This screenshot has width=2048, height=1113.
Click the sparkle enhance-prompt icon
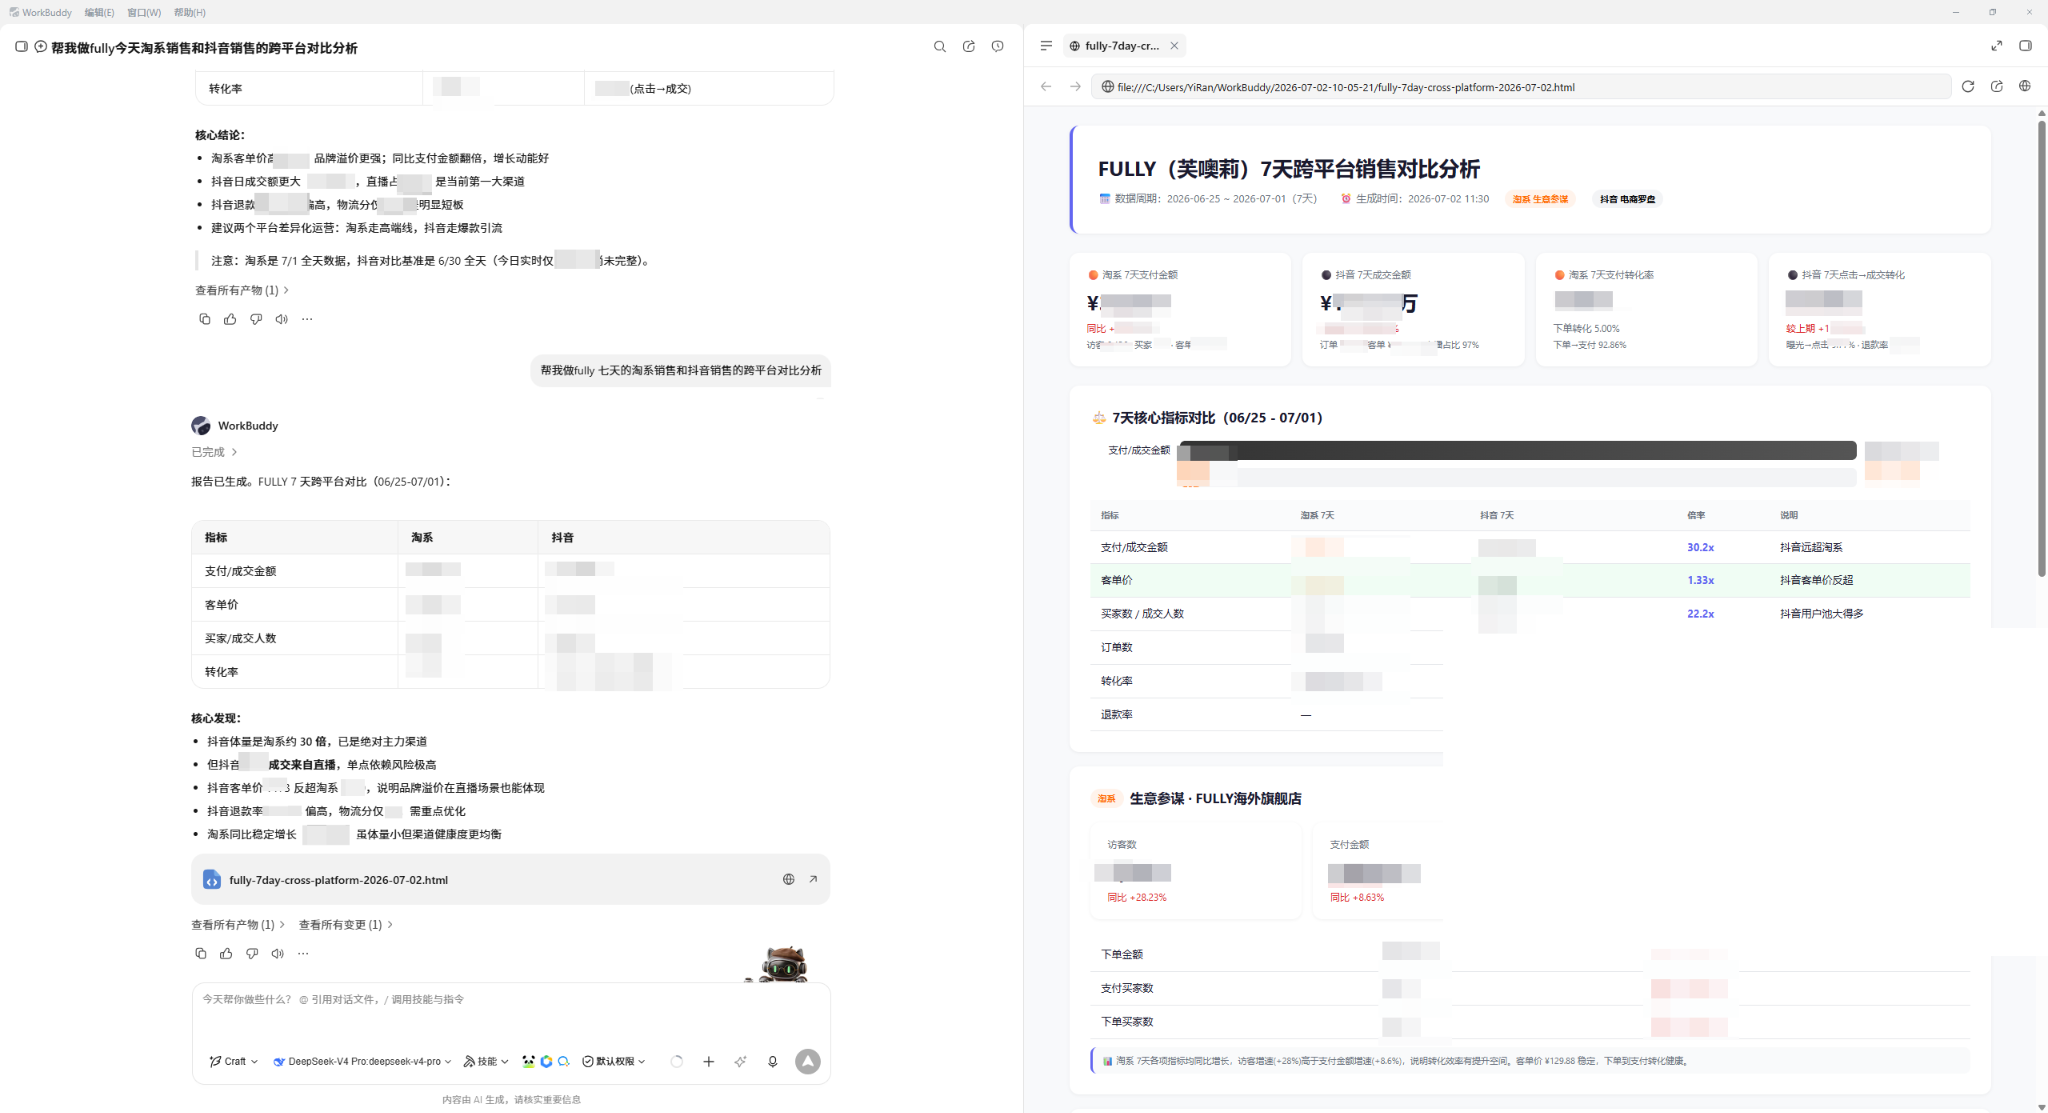point(740,1062)
